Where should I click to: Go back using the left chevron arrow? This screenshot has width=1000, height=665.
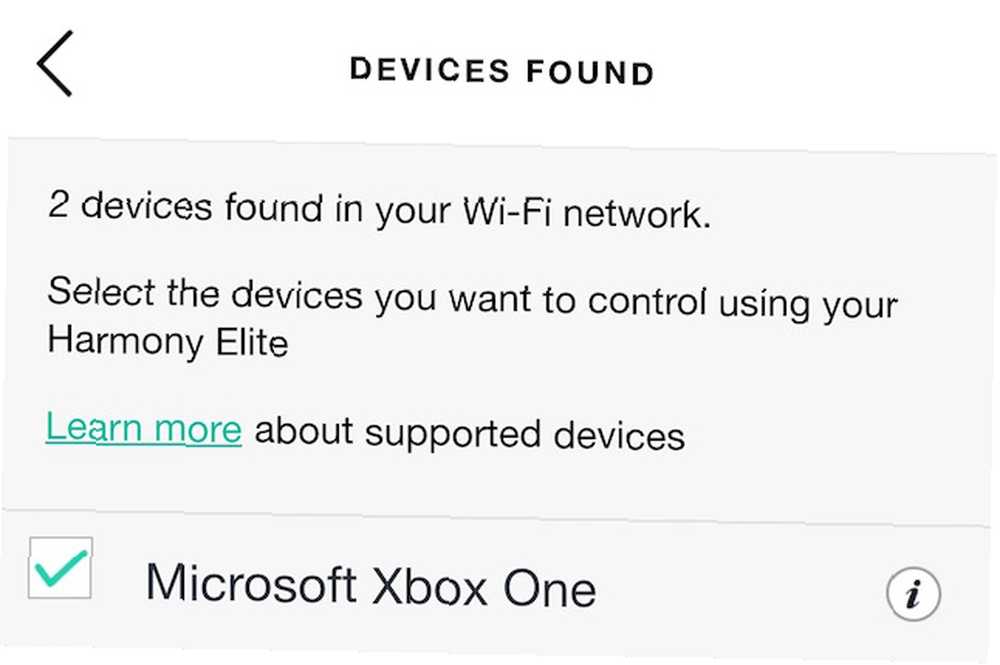tap(55, 63)
